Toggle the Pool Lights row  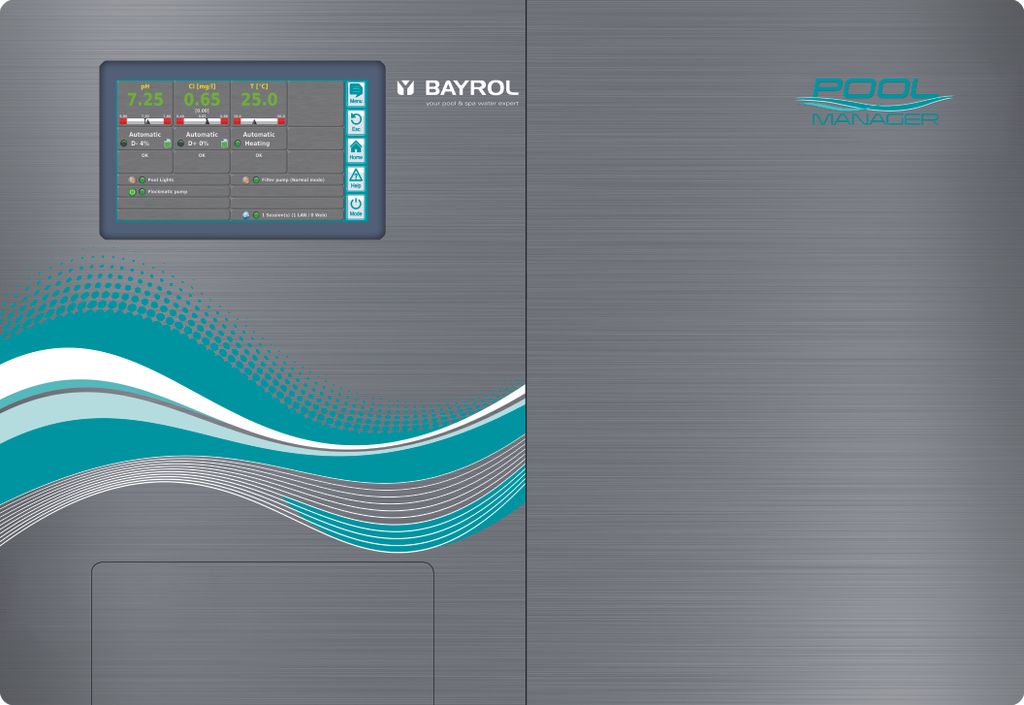[174, 180]
